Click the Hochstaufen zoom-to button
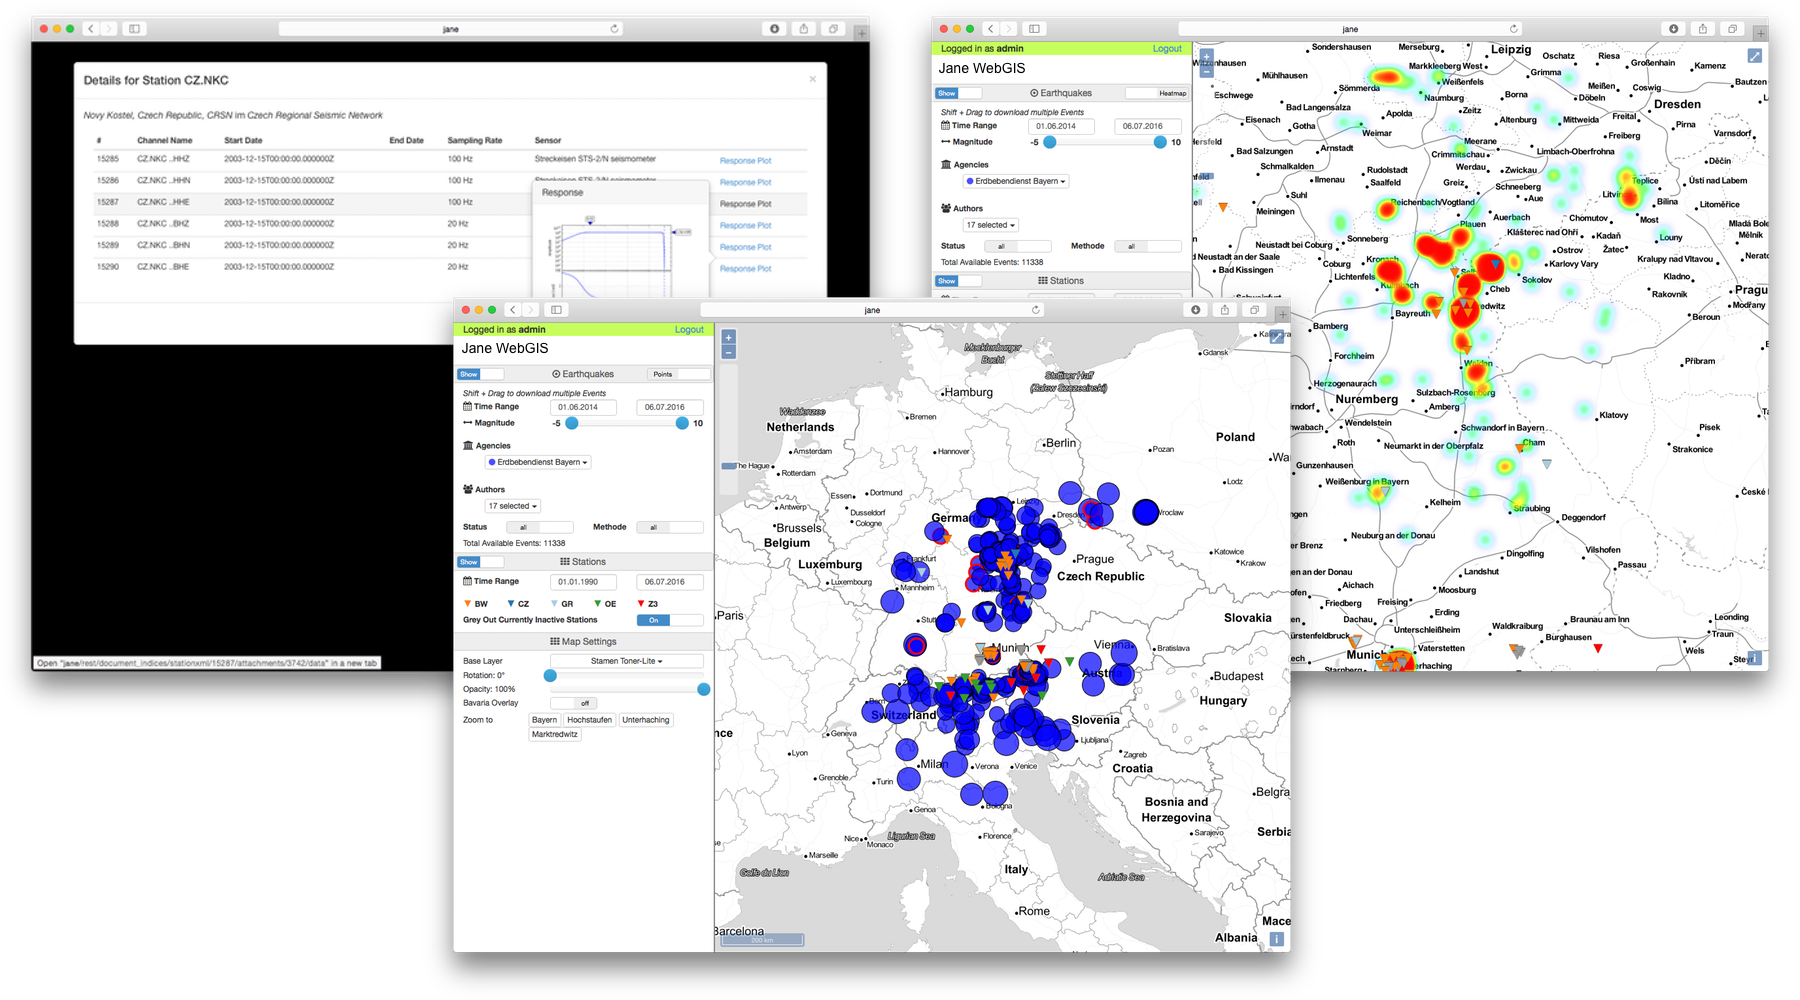This screenshot has height=1000, width=1800. pyautogui.click(x=589, y=720)
